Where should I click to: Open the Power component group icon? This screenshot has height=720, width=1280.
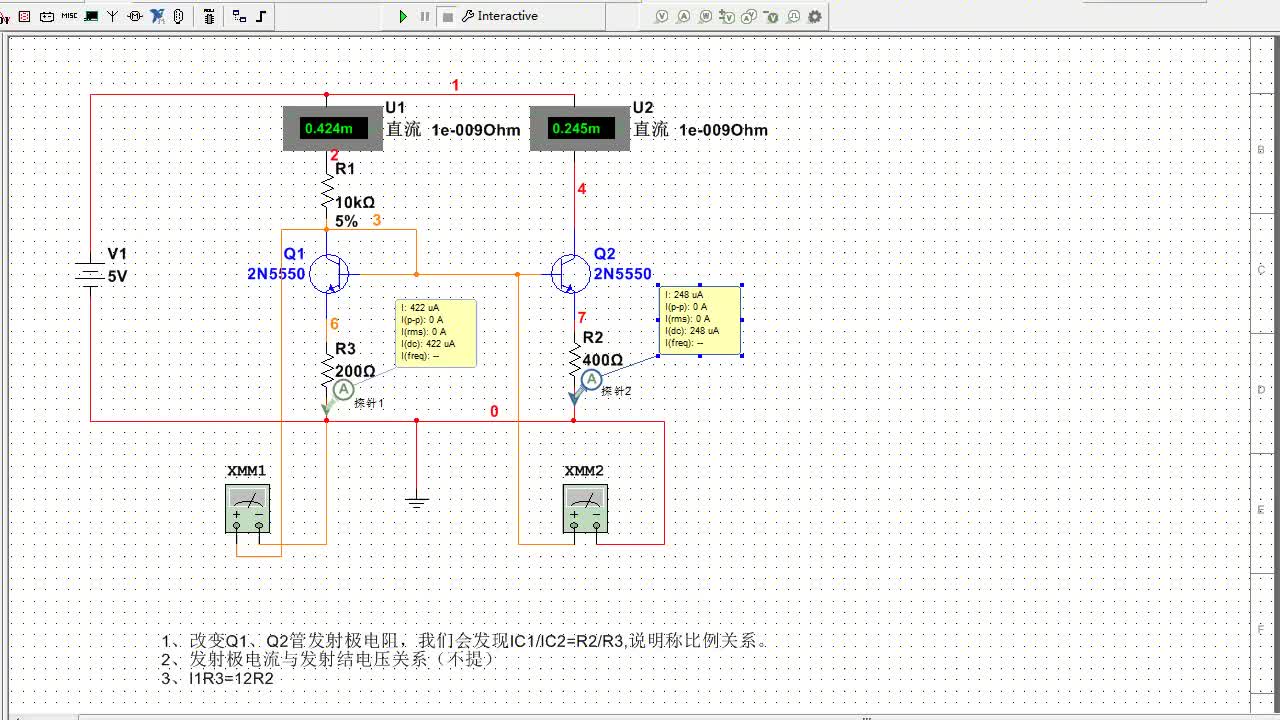coord(47,16)
